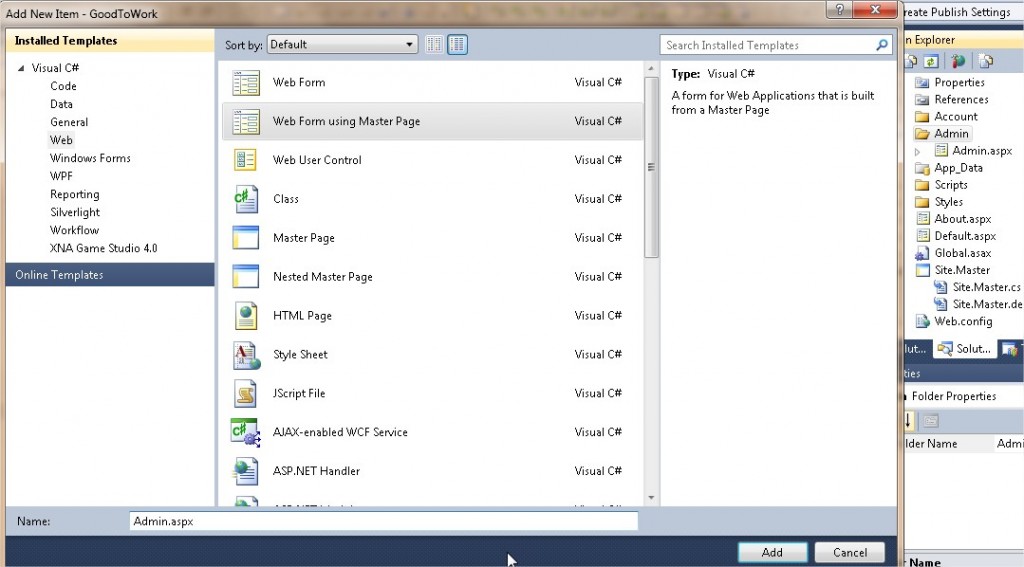Click the Web Form using Master Page icon
The width and height of the screenshot is (1024, 567).
pyautogui.click(x=246, y=122)
